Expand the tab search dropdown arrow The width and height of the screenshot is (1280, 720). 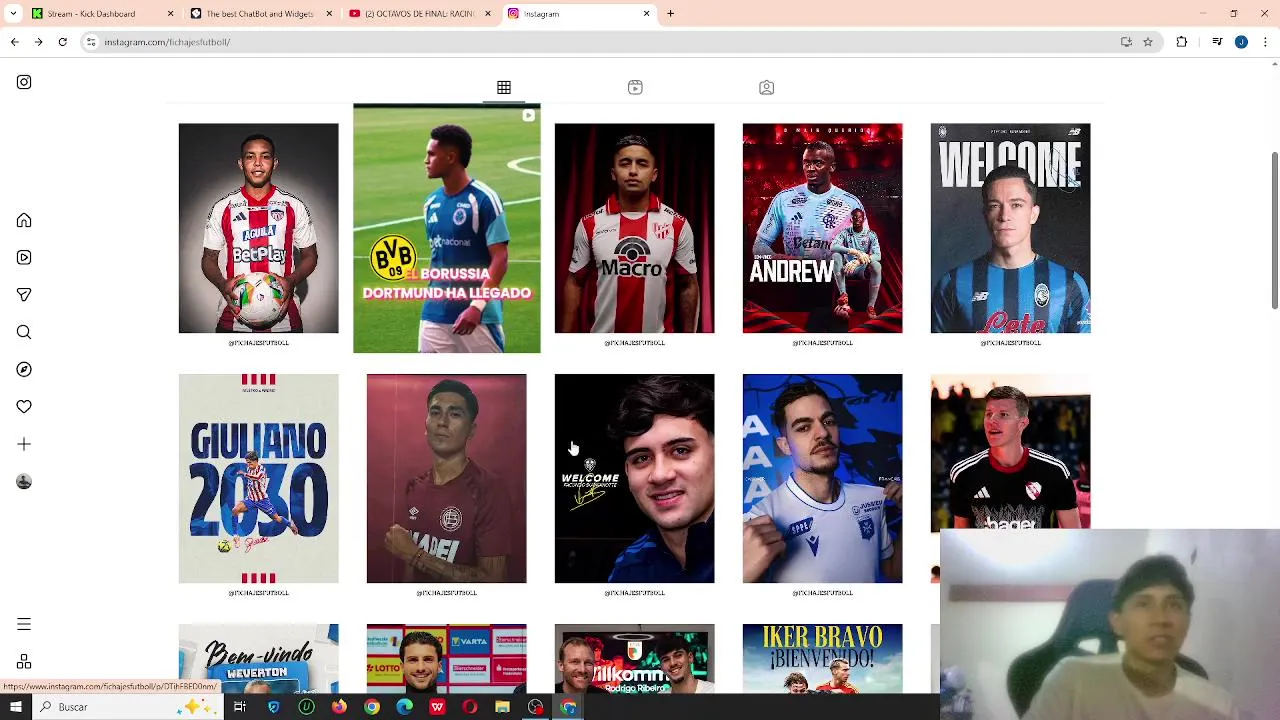[13, 14]
